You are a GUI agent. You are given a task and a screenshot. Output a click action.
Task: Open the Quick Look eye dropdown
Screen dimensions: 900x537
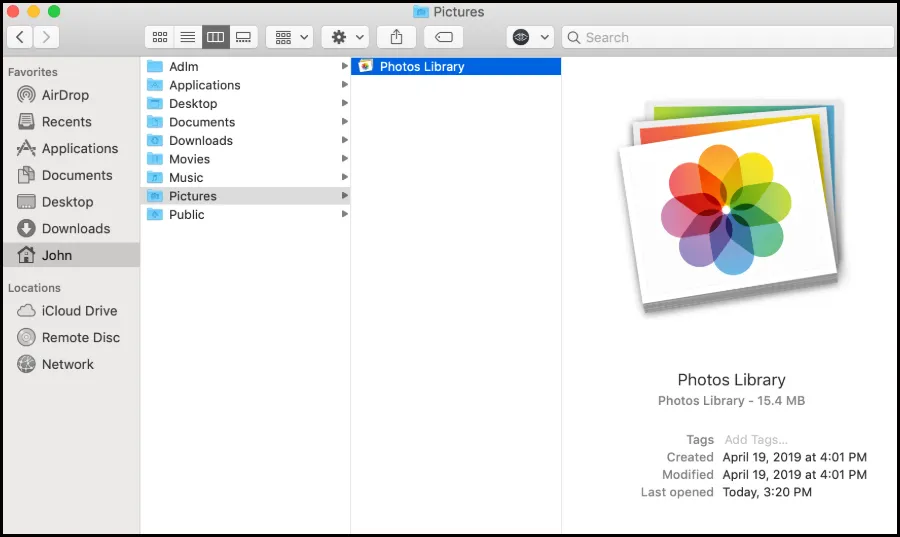(x=530, y=37)
